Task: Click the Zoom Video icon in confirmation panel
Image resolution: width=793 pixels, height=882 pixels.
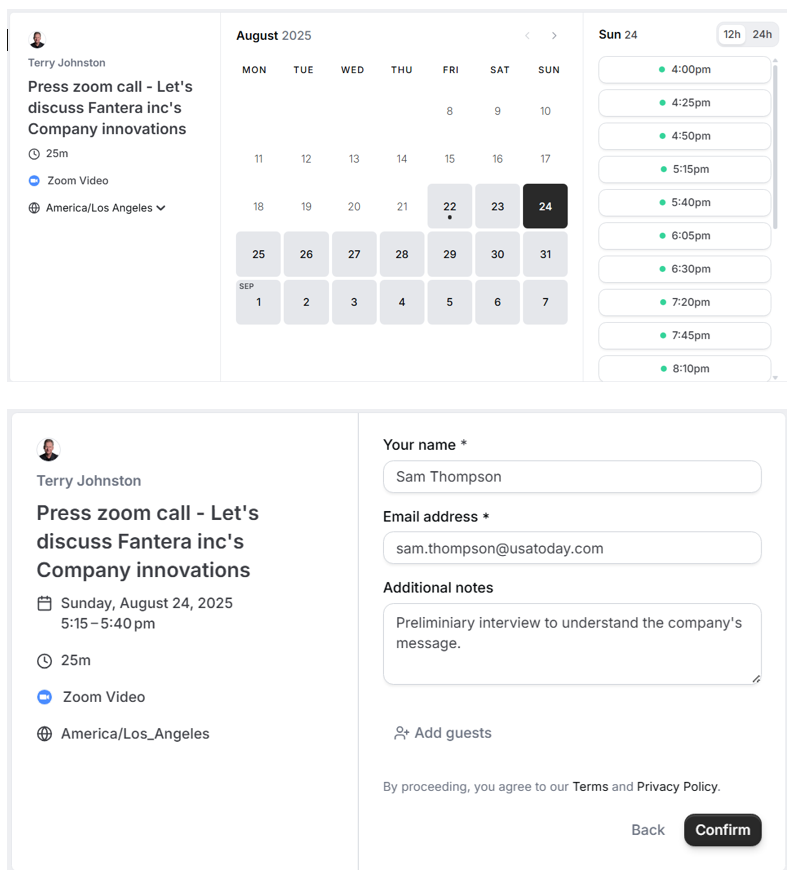Action: pyautogui.click(x=44, y=697)
